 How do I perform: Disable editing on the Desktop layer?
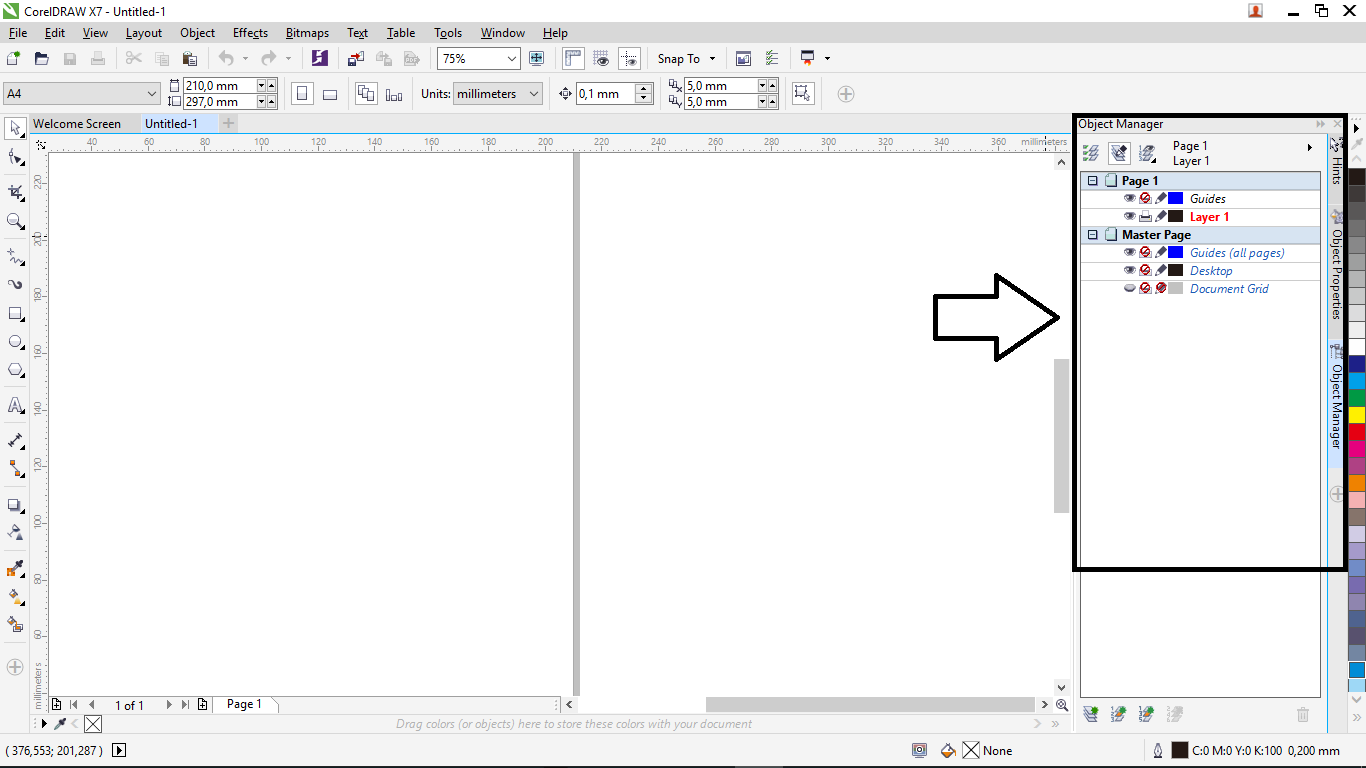point(1161,270)
